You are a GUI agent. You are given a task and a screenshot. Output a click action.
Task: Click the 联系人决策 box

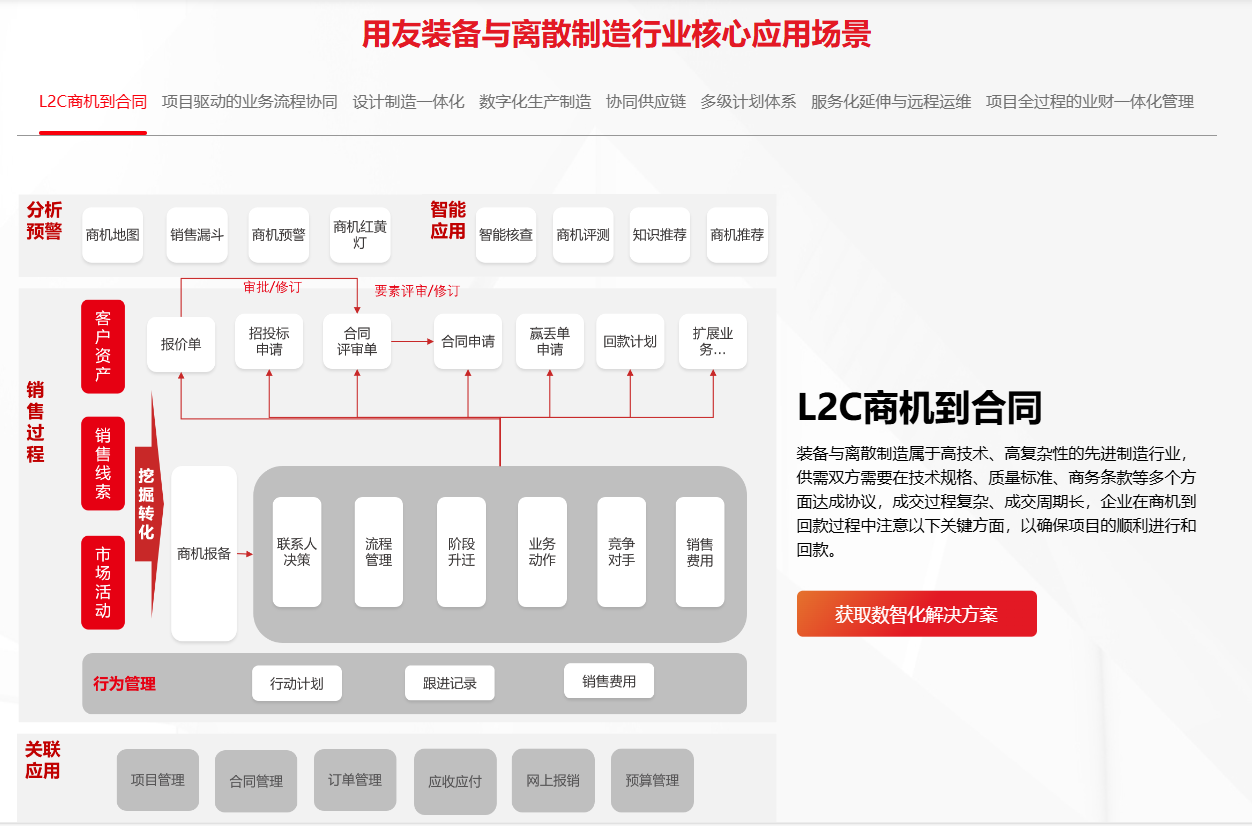(x=297, y=552)
